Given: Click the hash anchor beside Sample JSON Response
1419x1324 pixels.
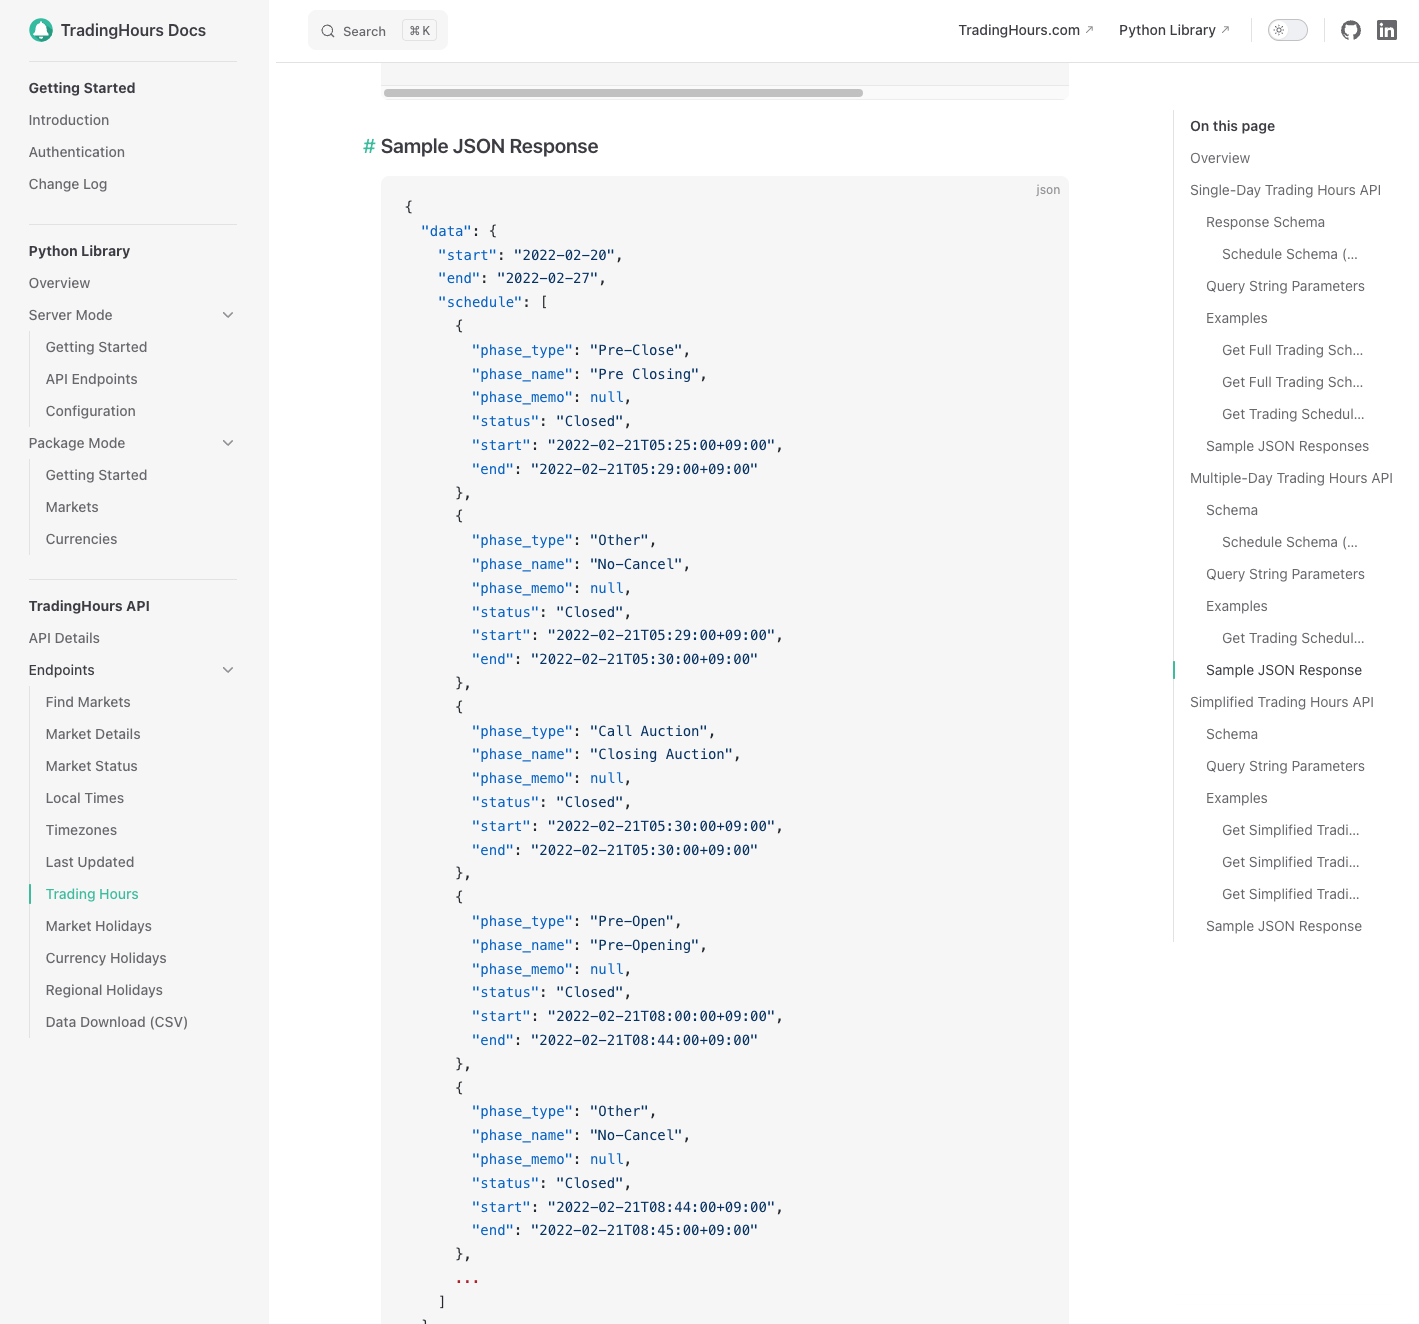Looking at the screenshot, I should point(369,147).
